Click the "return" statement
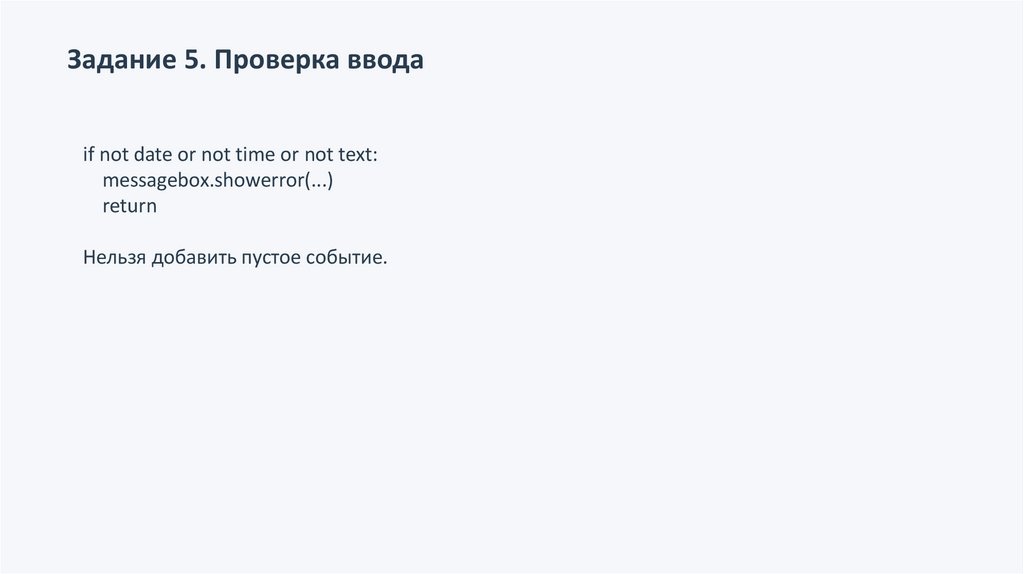Screen dimensions: 1024x574 (x=129, y=207)
